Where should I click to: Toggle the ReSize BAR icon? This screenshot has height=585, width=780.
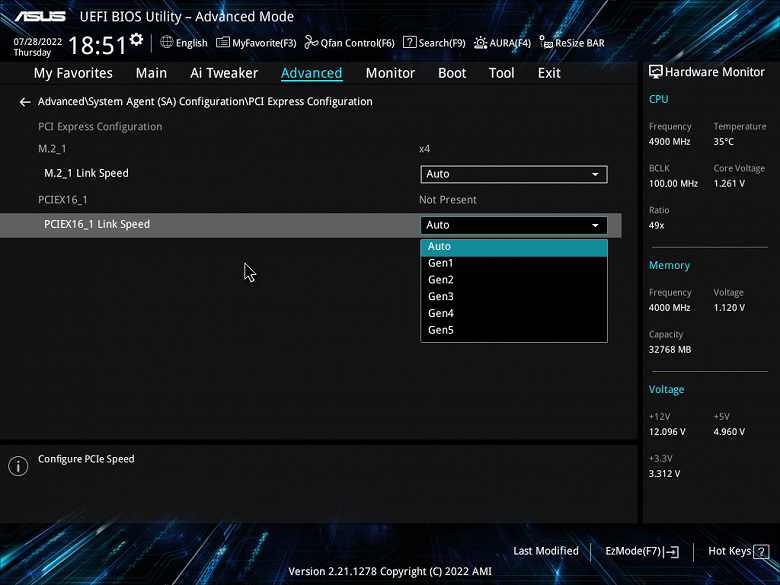tap(546, 42)
